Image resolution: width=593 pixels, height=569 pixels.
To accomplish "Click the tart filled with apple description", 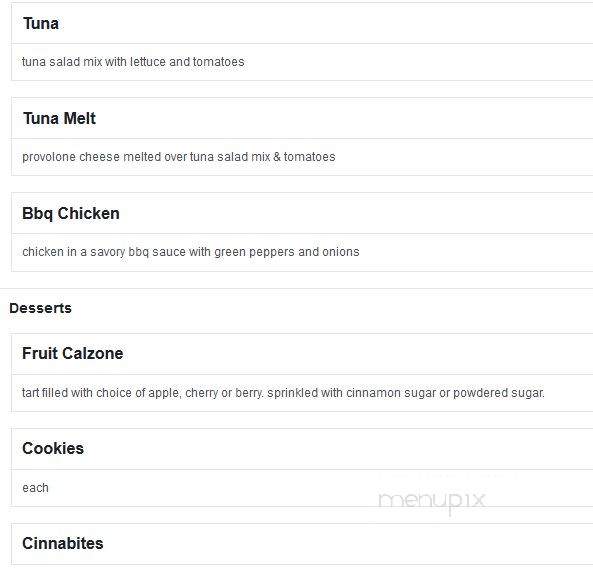I will pyautogui.click(x=283, y=393).
